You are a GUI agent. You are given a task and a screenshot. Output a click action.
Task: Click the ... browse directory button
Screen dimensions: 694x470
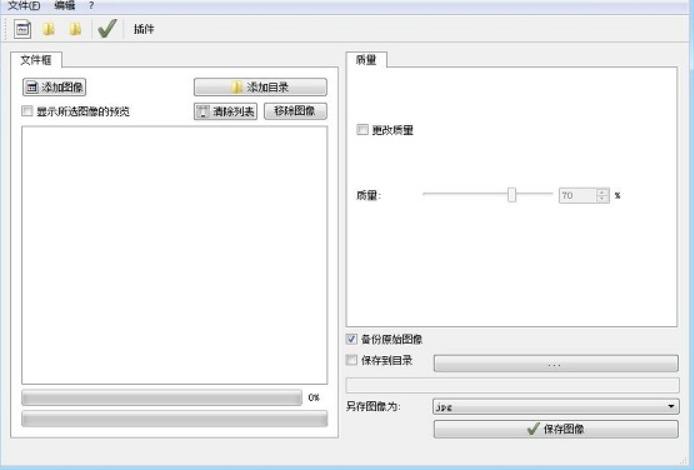point(556,364)
